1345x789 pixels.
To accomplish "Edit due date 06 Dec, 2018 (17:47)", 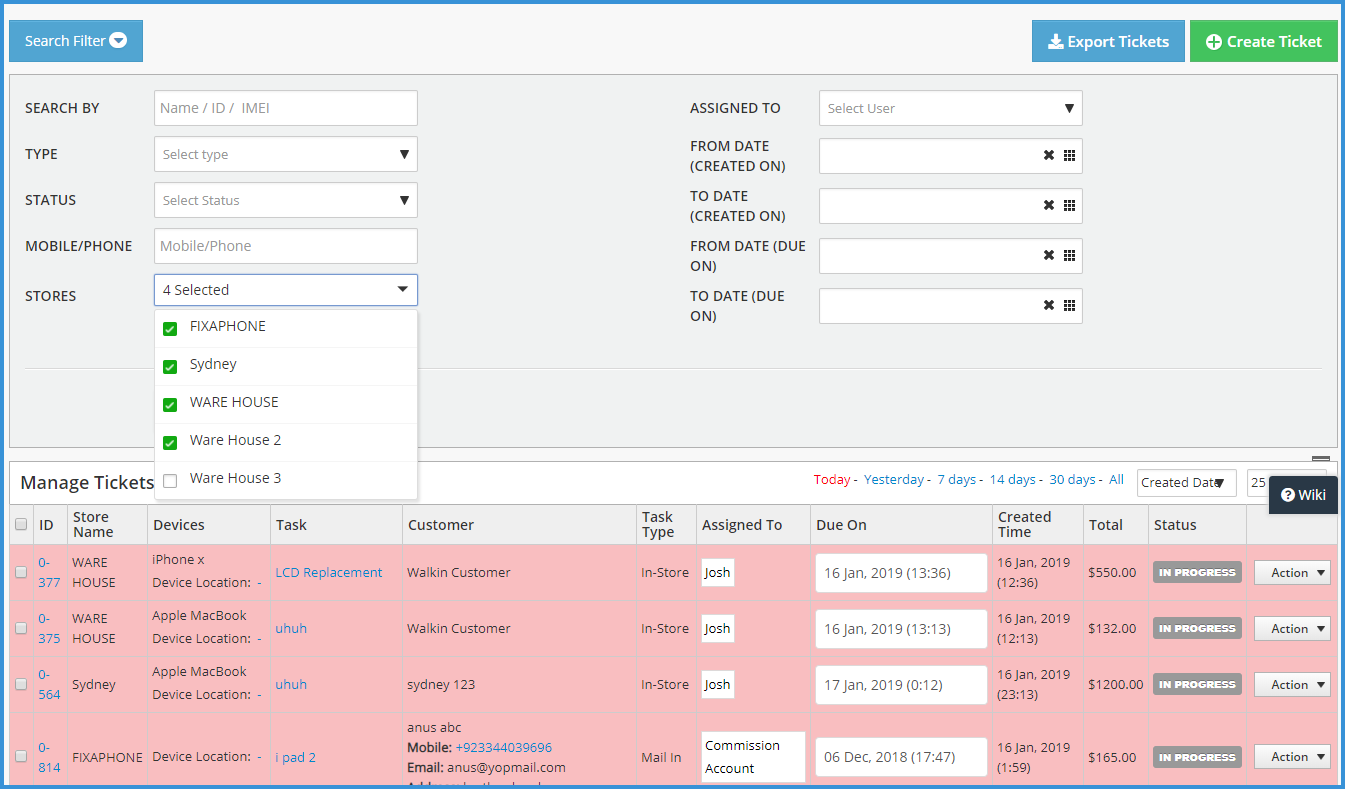I will point(901,757).
